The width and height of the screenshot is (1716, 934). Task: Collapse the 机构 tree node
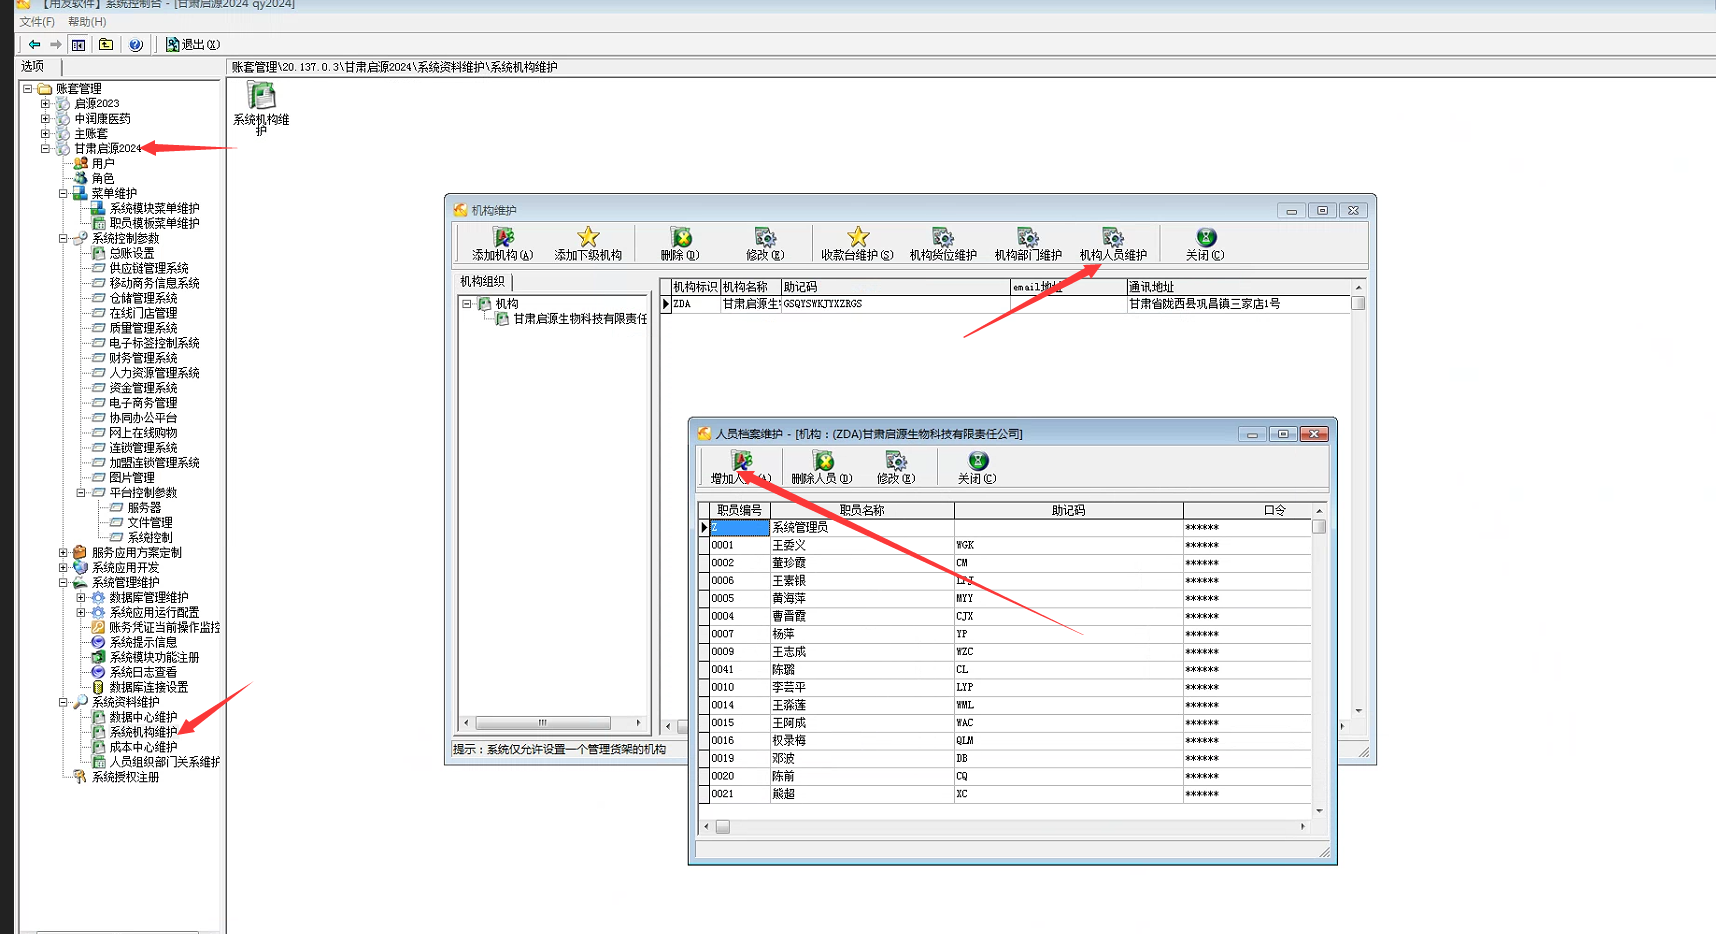point(467,304)
